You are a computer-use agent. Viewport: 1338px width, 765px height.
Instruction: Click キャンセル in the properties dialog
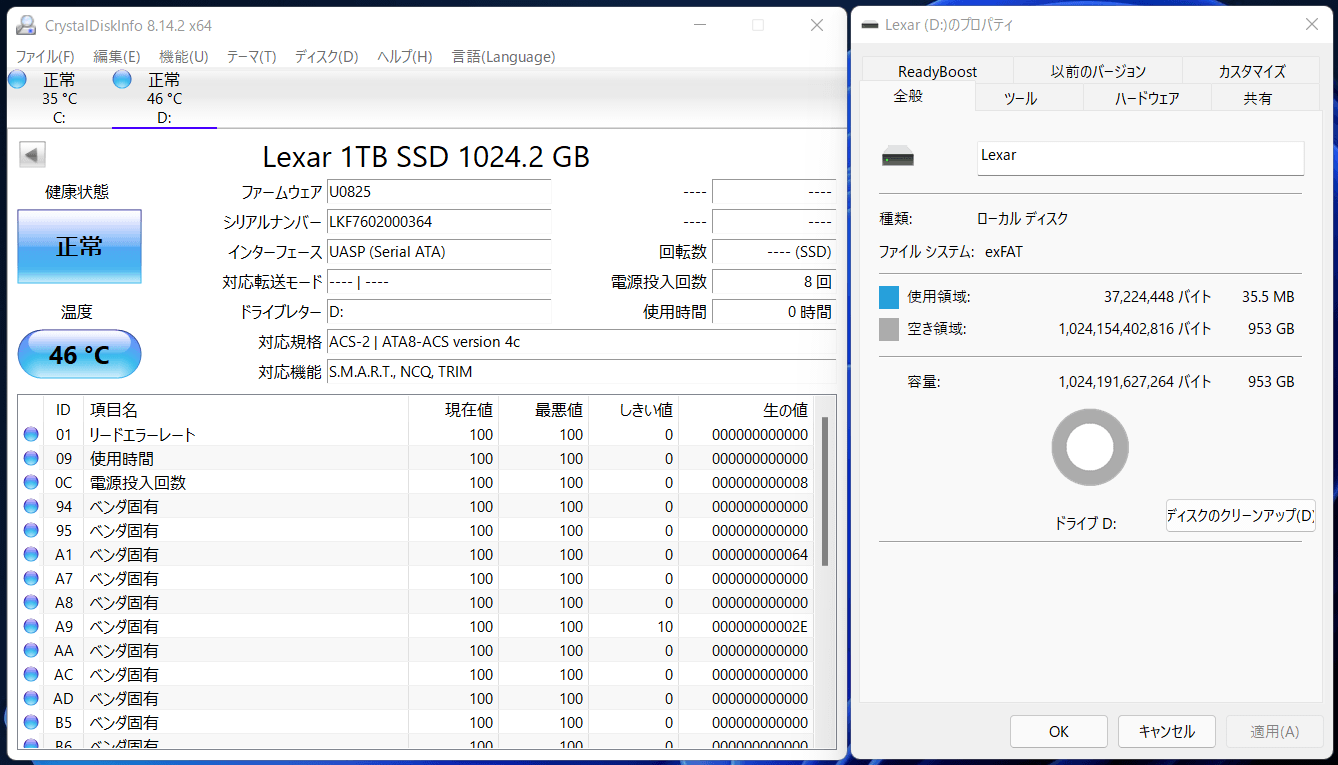[x=1167, y=732]
